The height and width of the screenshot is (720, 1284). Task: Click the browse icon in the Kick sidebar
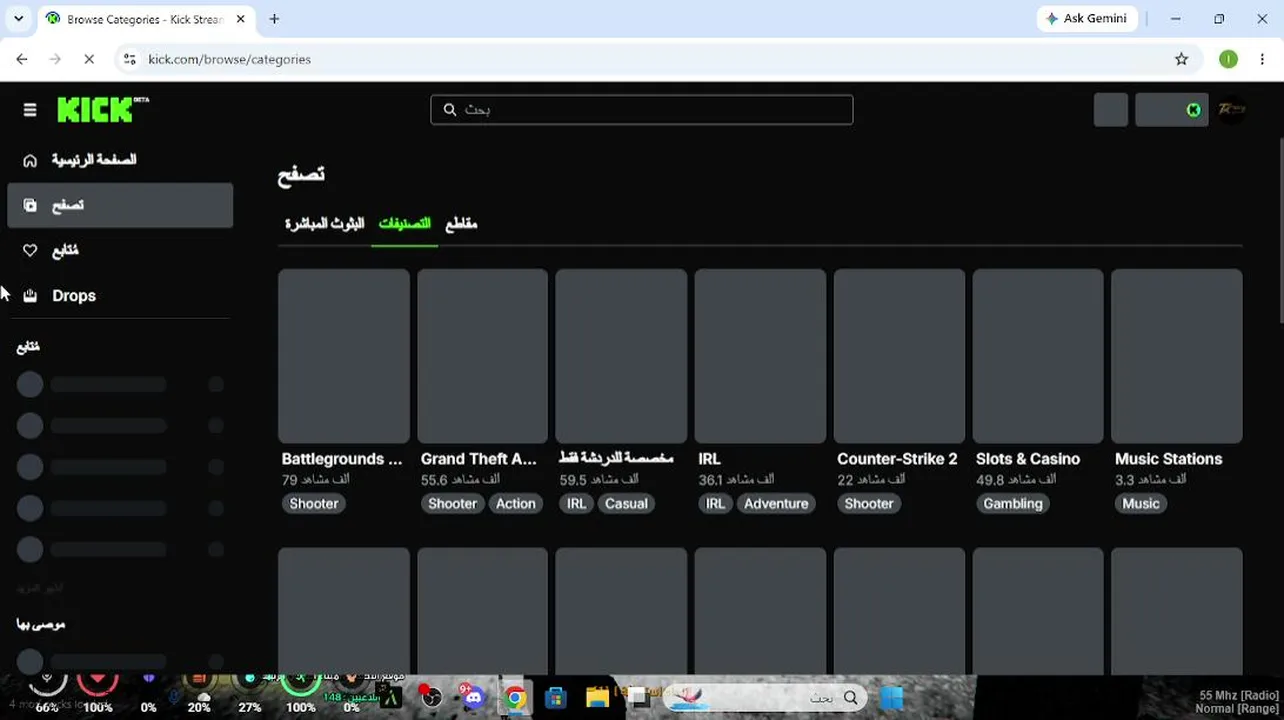click(x=30, y=205)
